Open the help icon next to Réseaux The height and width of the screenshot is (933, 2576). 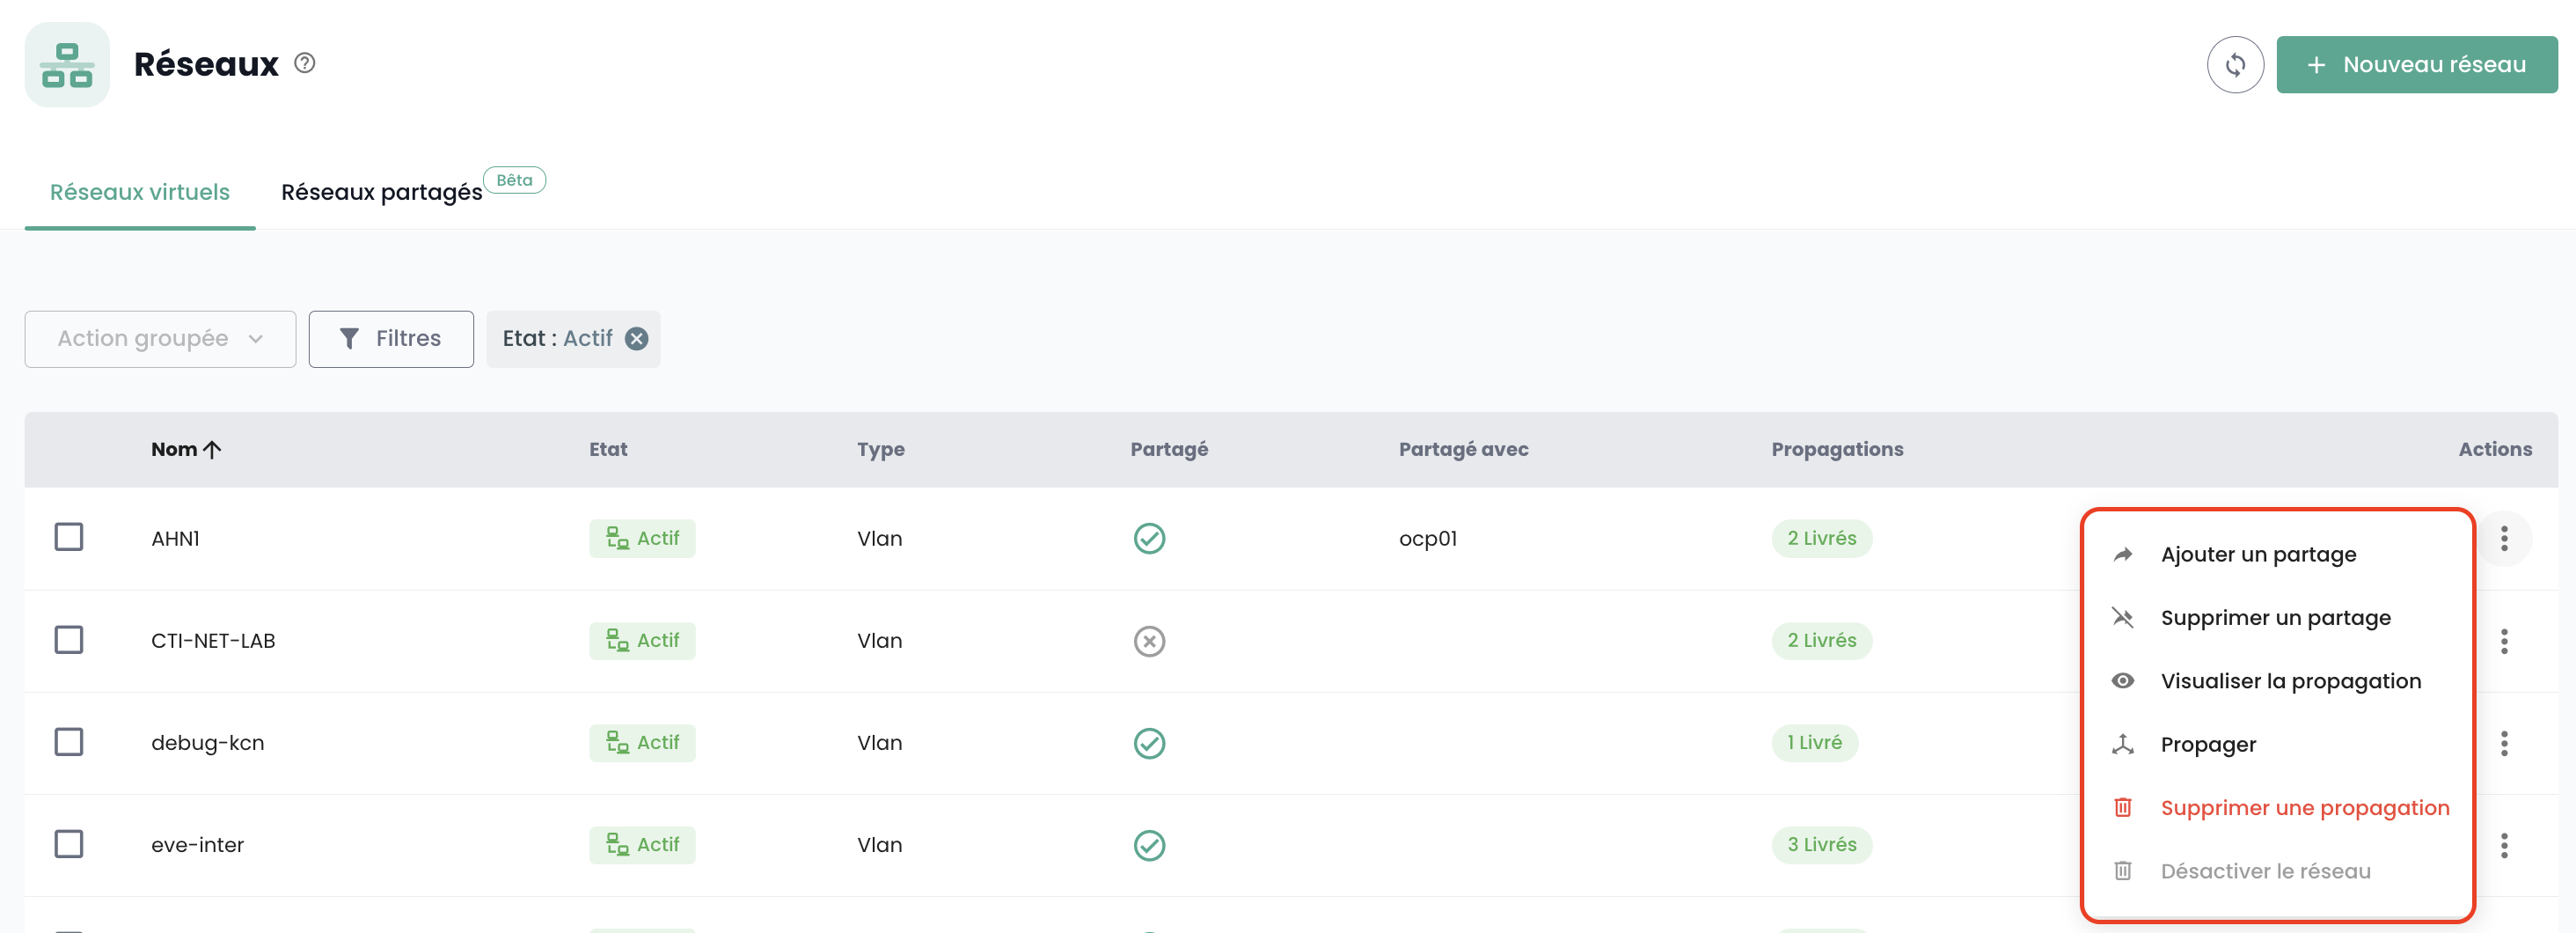pos(305,63)
